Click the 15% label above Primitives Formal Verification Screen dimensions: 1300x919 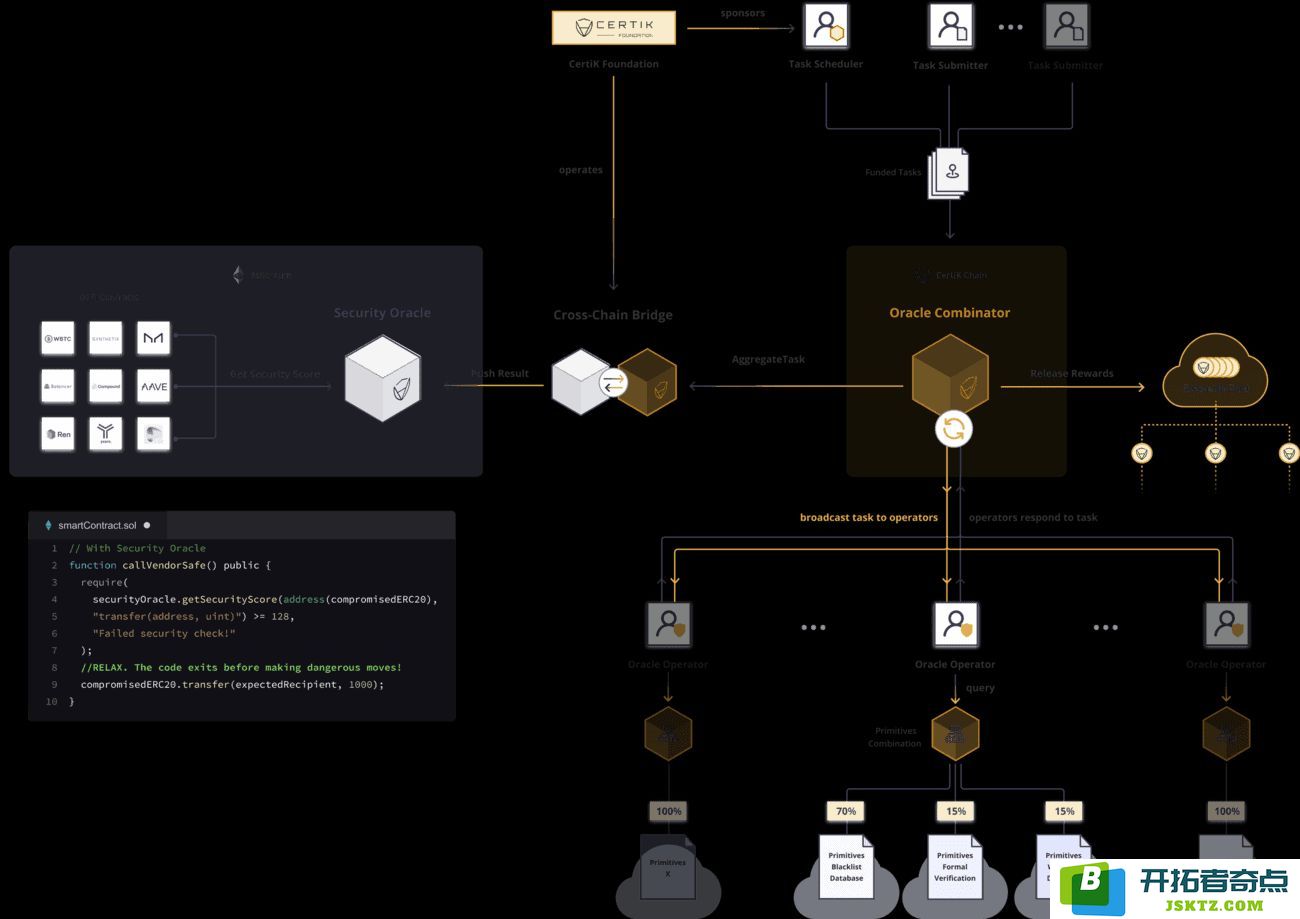point(955,811)
